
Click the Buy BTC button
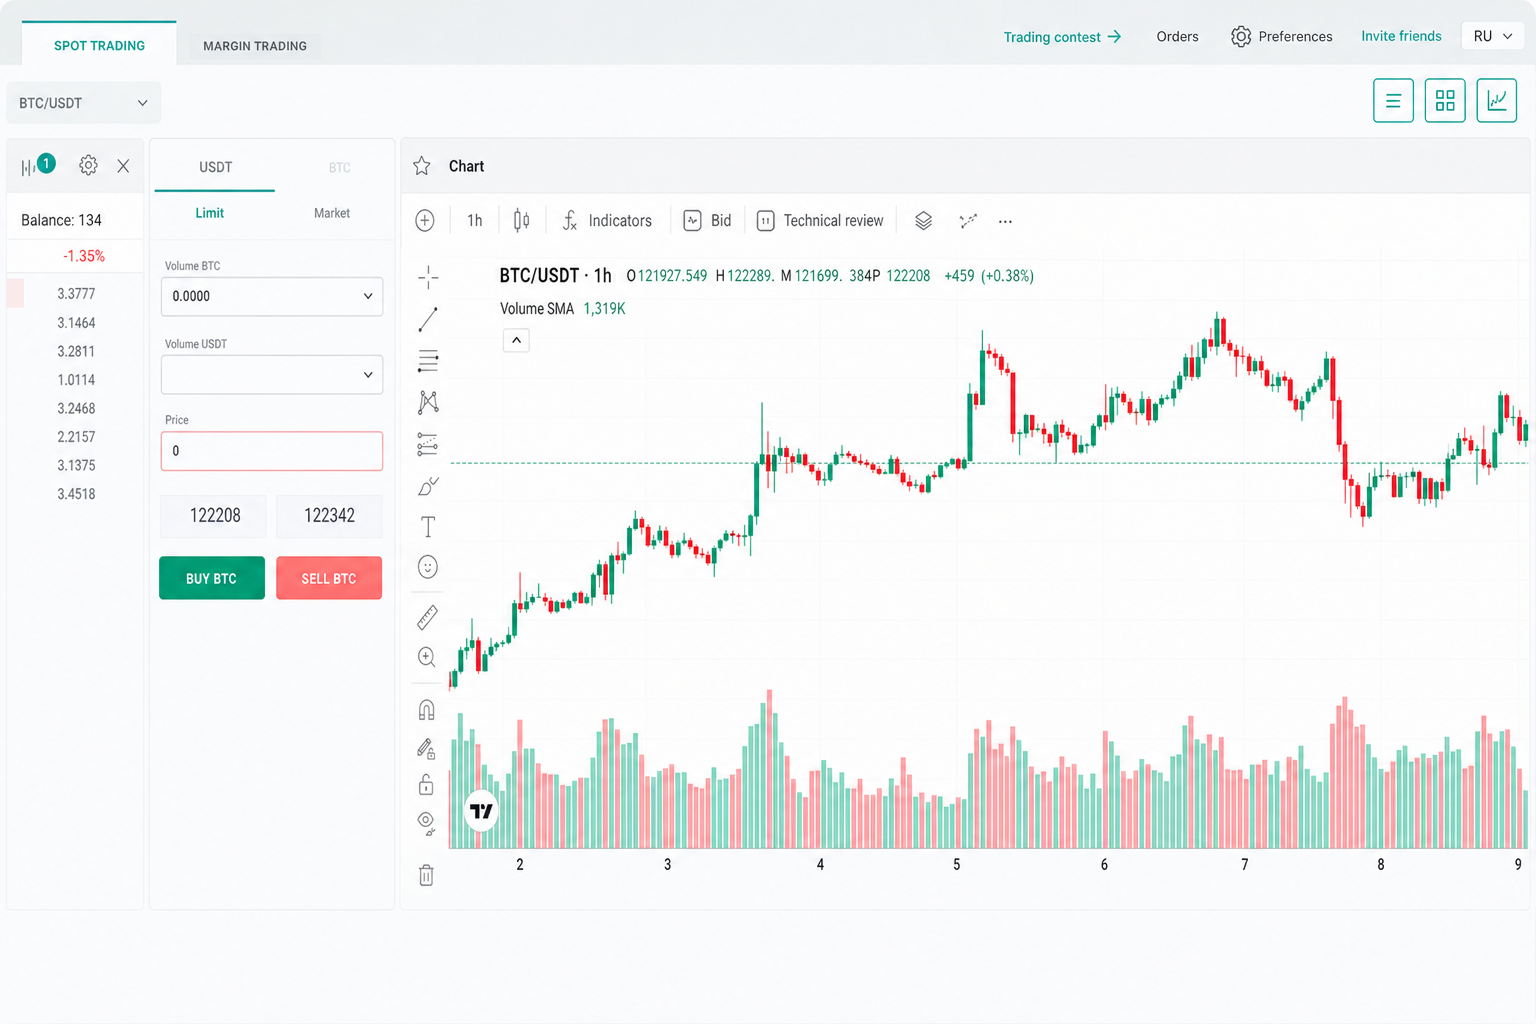pos(212,578)
